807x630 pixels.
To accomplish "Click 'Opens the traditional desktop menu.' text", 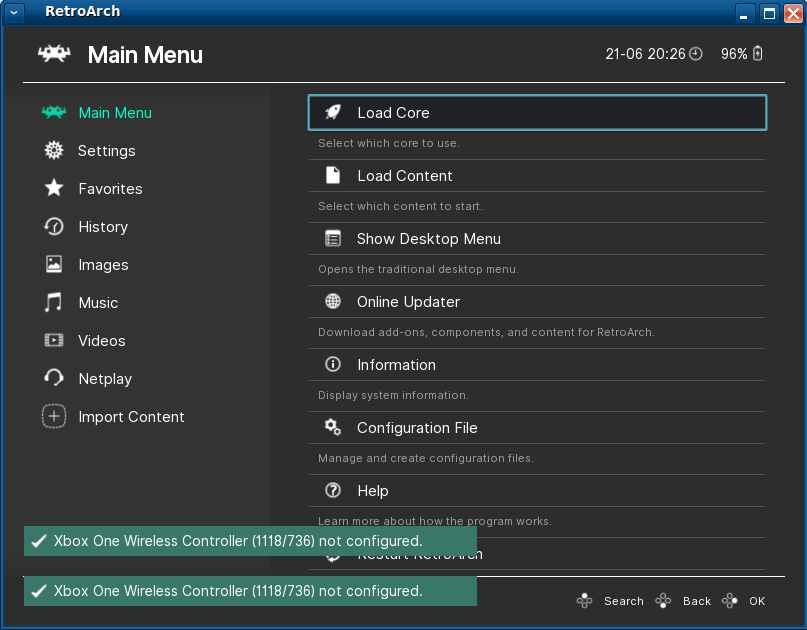I will point(418,269).
